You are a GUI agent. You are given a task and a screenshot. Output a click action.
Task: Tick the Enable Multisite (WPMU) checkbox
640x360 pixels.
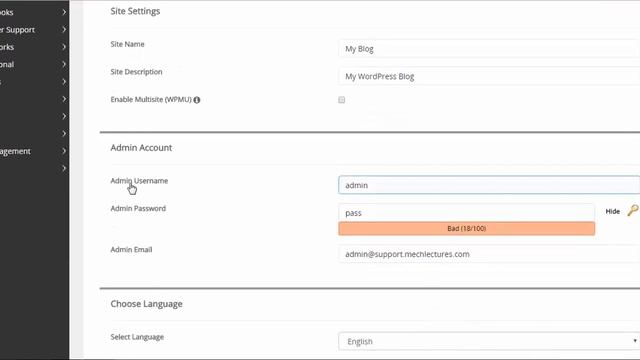click(x=342, y=100)
